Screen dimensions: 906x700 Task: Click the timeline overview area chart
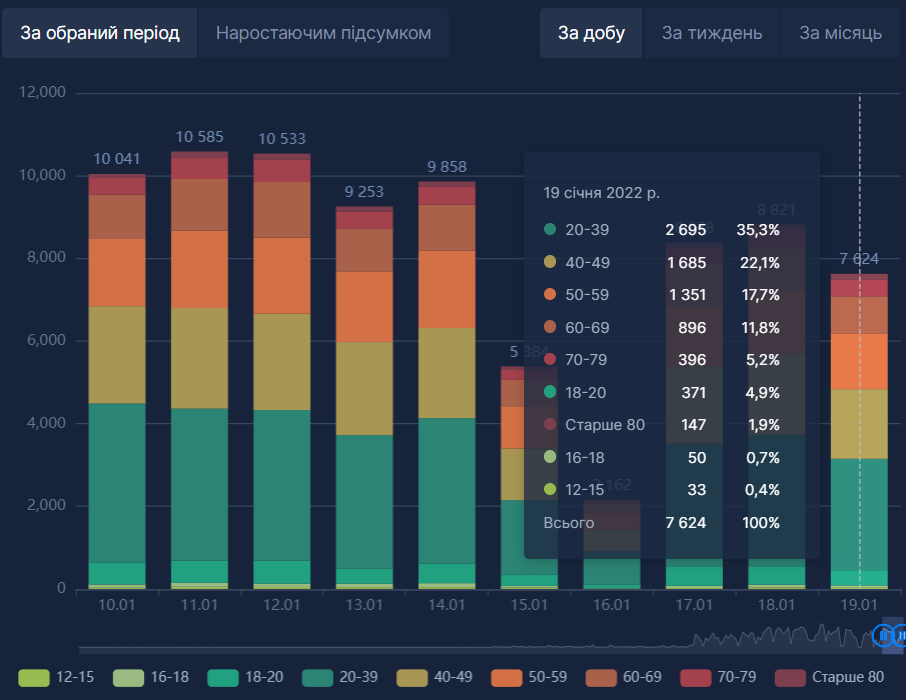(x=780, y=636)
